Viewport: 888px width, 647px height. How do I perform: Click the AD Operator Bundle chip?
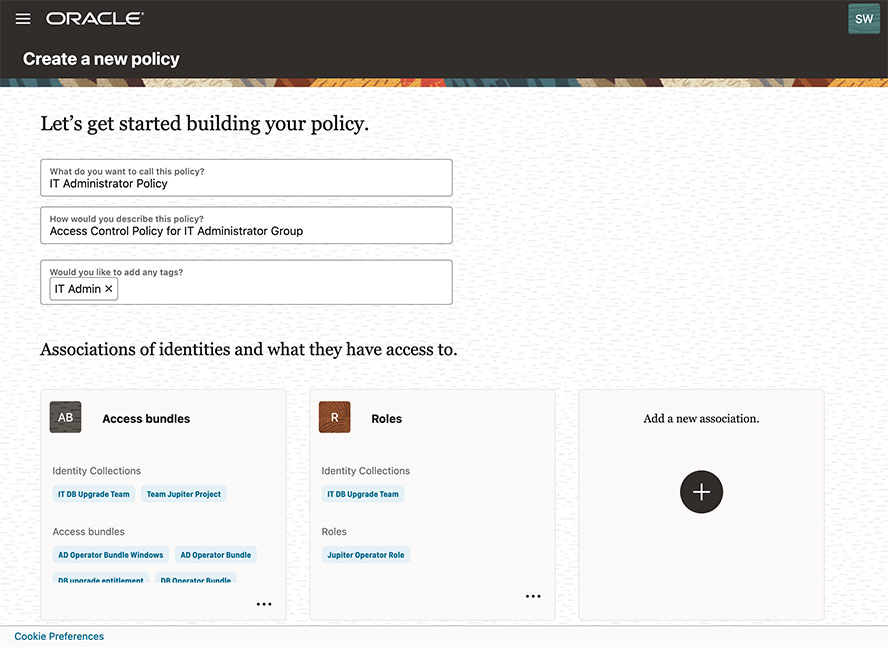pyautogui.click(x=215, y=555)
